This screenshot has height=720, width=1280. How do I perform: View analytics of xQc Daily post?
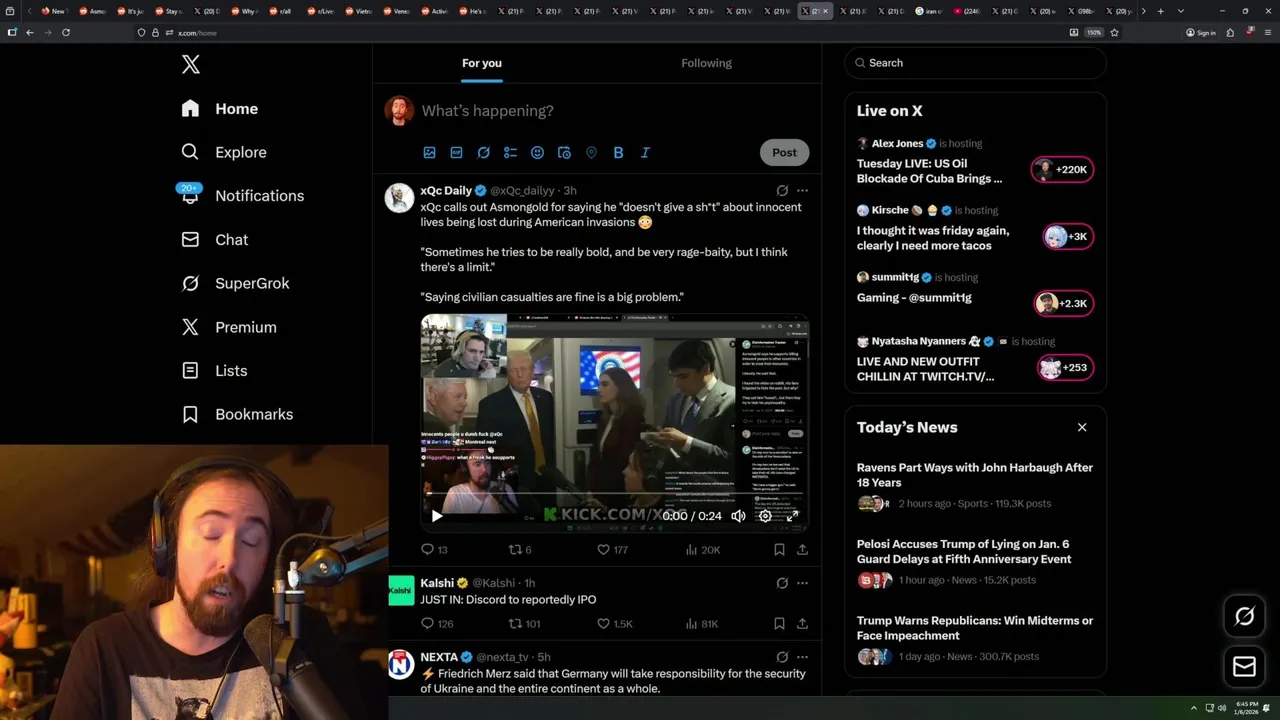coord(702,549)
